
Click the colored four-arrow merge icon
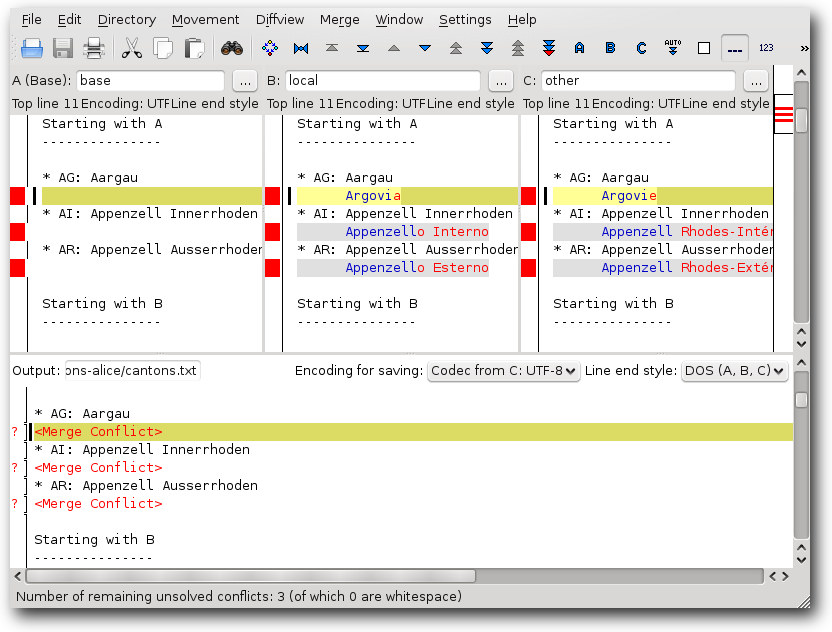(270, 48)
